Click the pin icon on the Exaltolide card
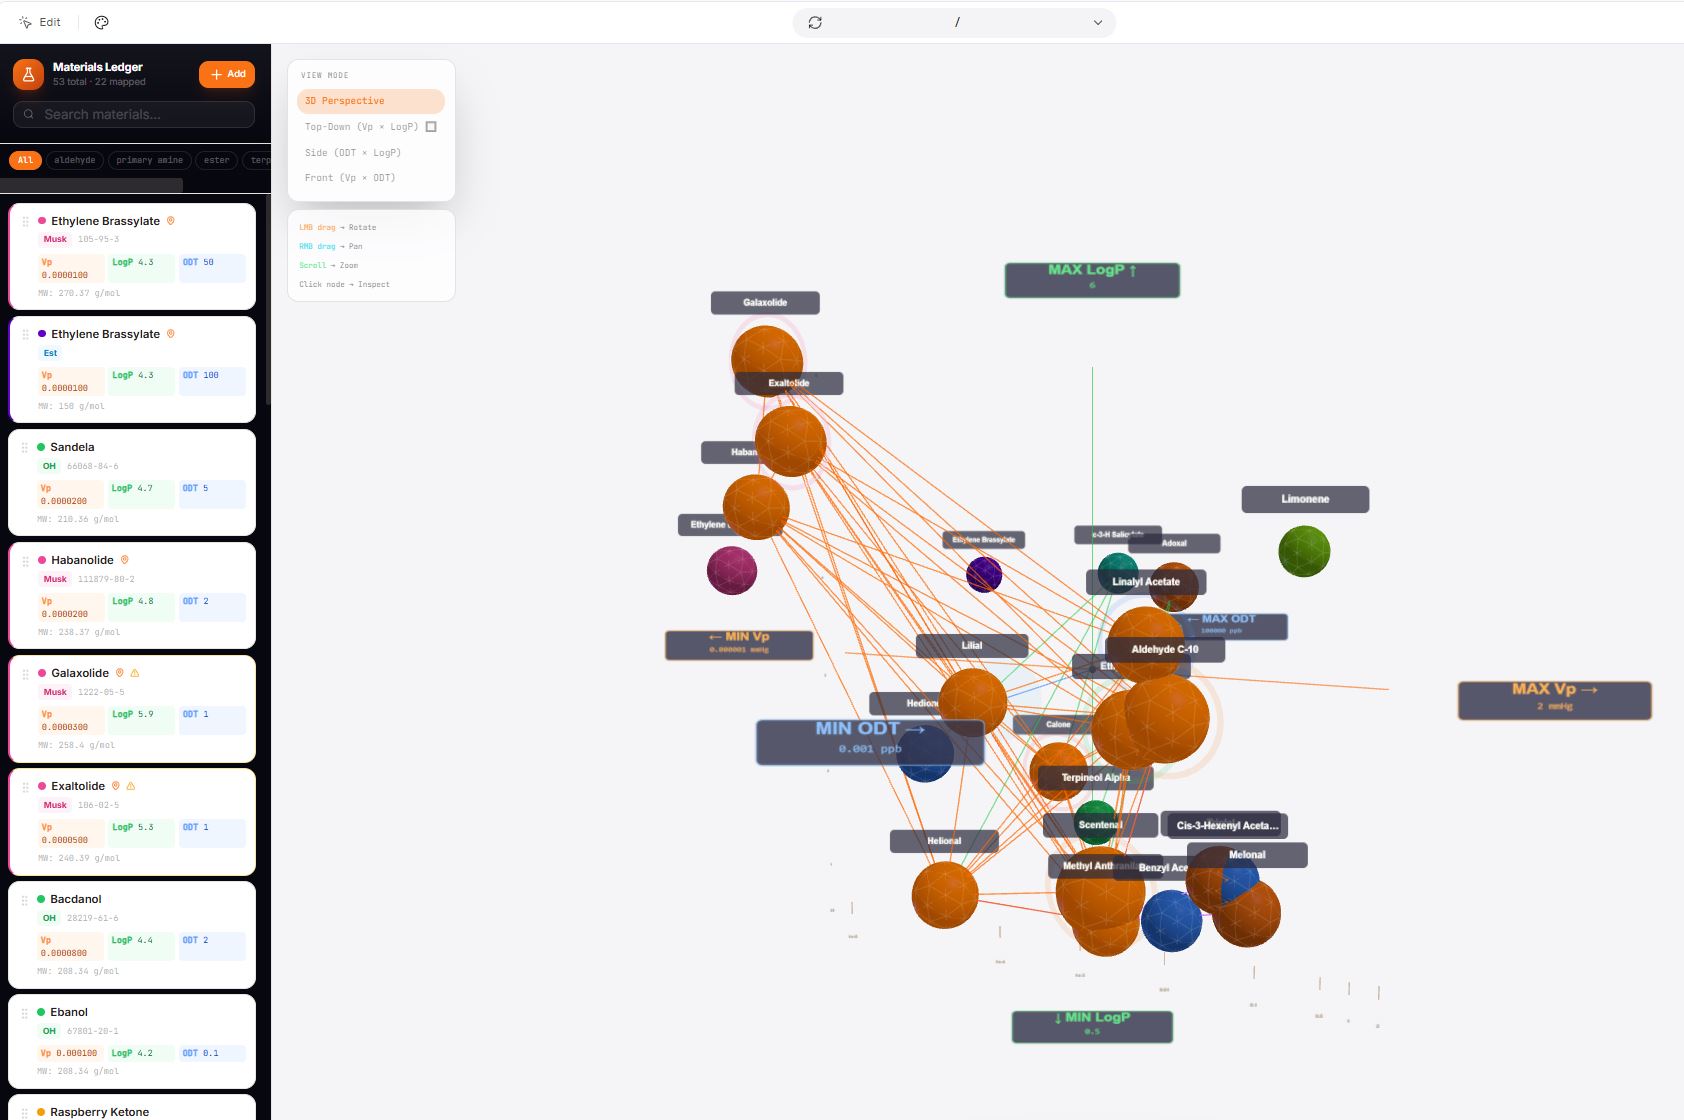This screenshot has width=1684, height=1120. pyautogui.click(x=116, y=786)
